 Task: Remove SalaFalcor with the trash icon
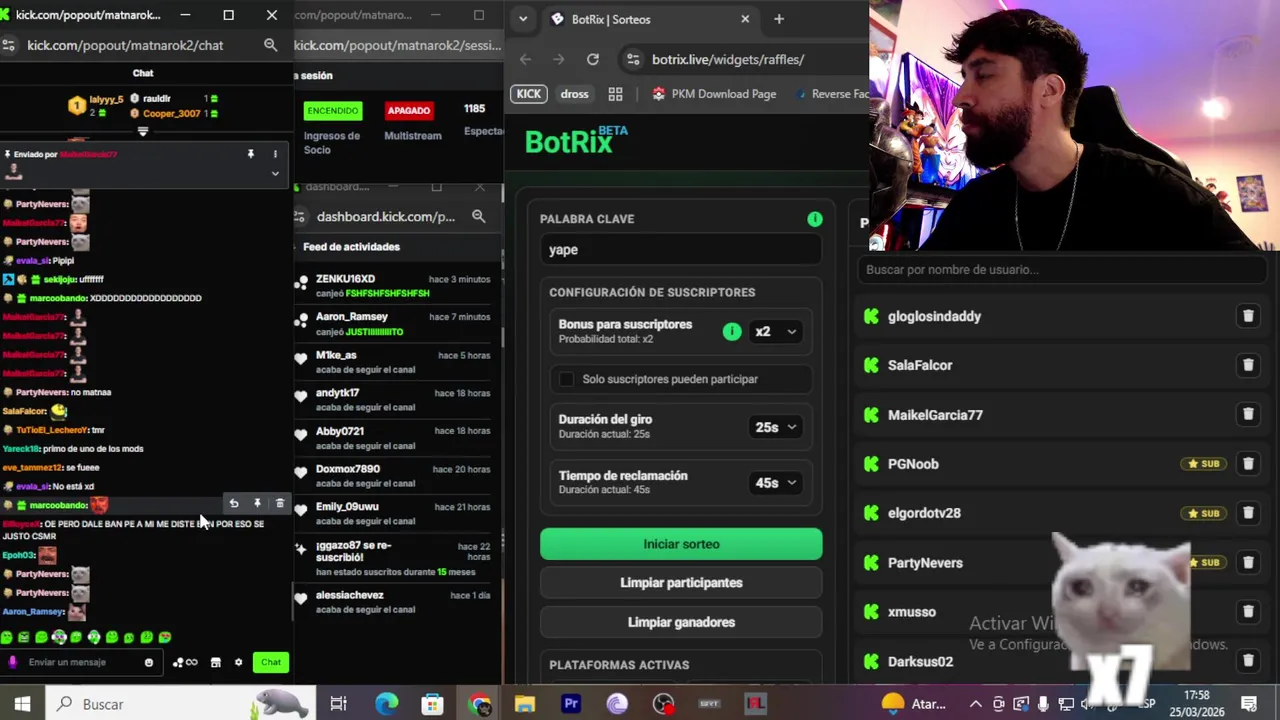click(x=1248, y=365)
